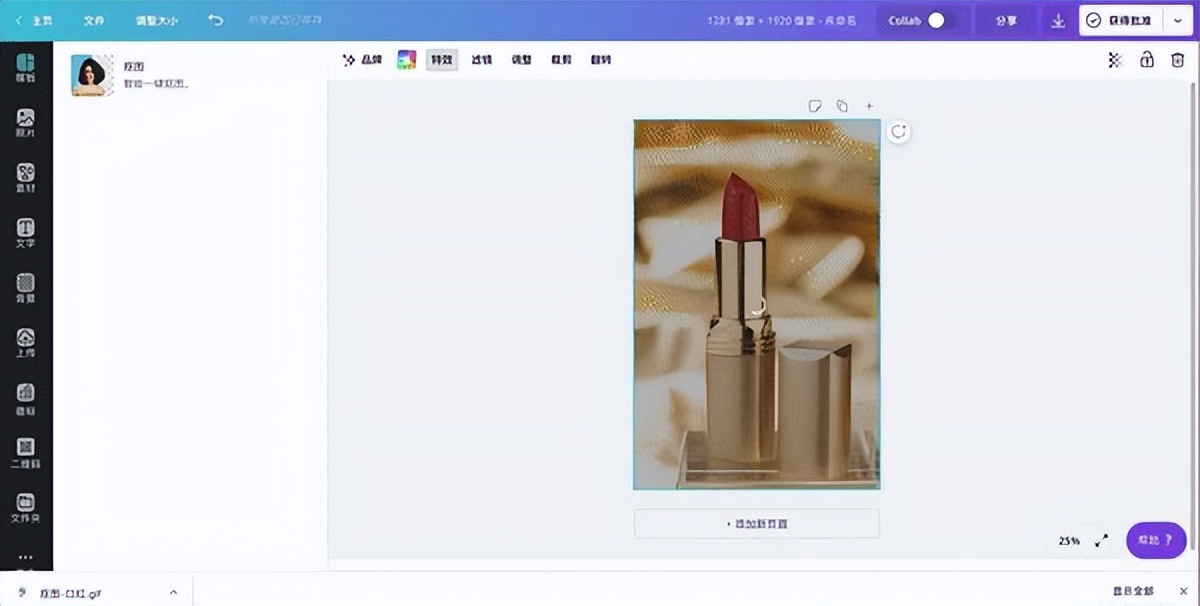Image resolution: width=1200 pixels, height=606 pixels.
Task: Click the trash delete icon
Action: [x=1177, y=60]
